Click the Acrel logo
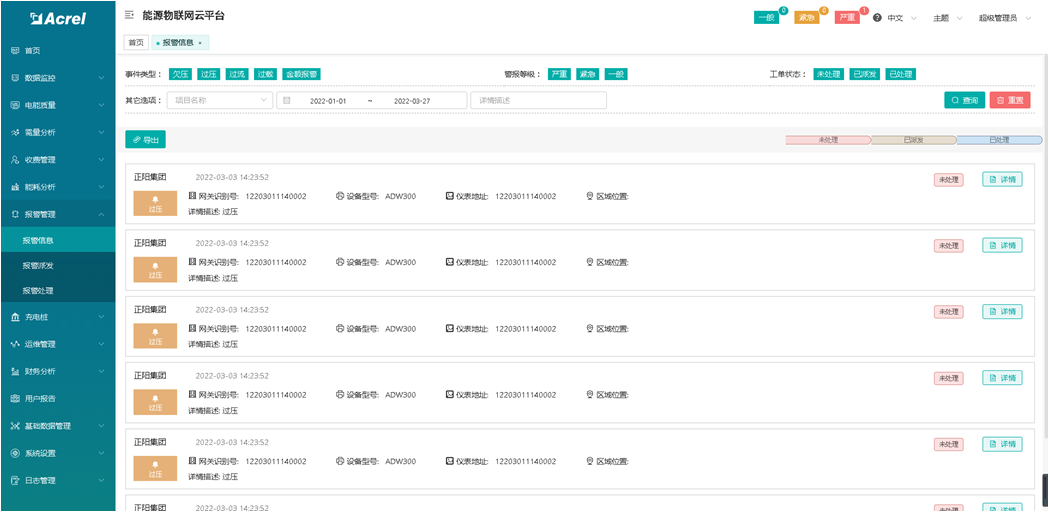 click(x=58, y=19)
